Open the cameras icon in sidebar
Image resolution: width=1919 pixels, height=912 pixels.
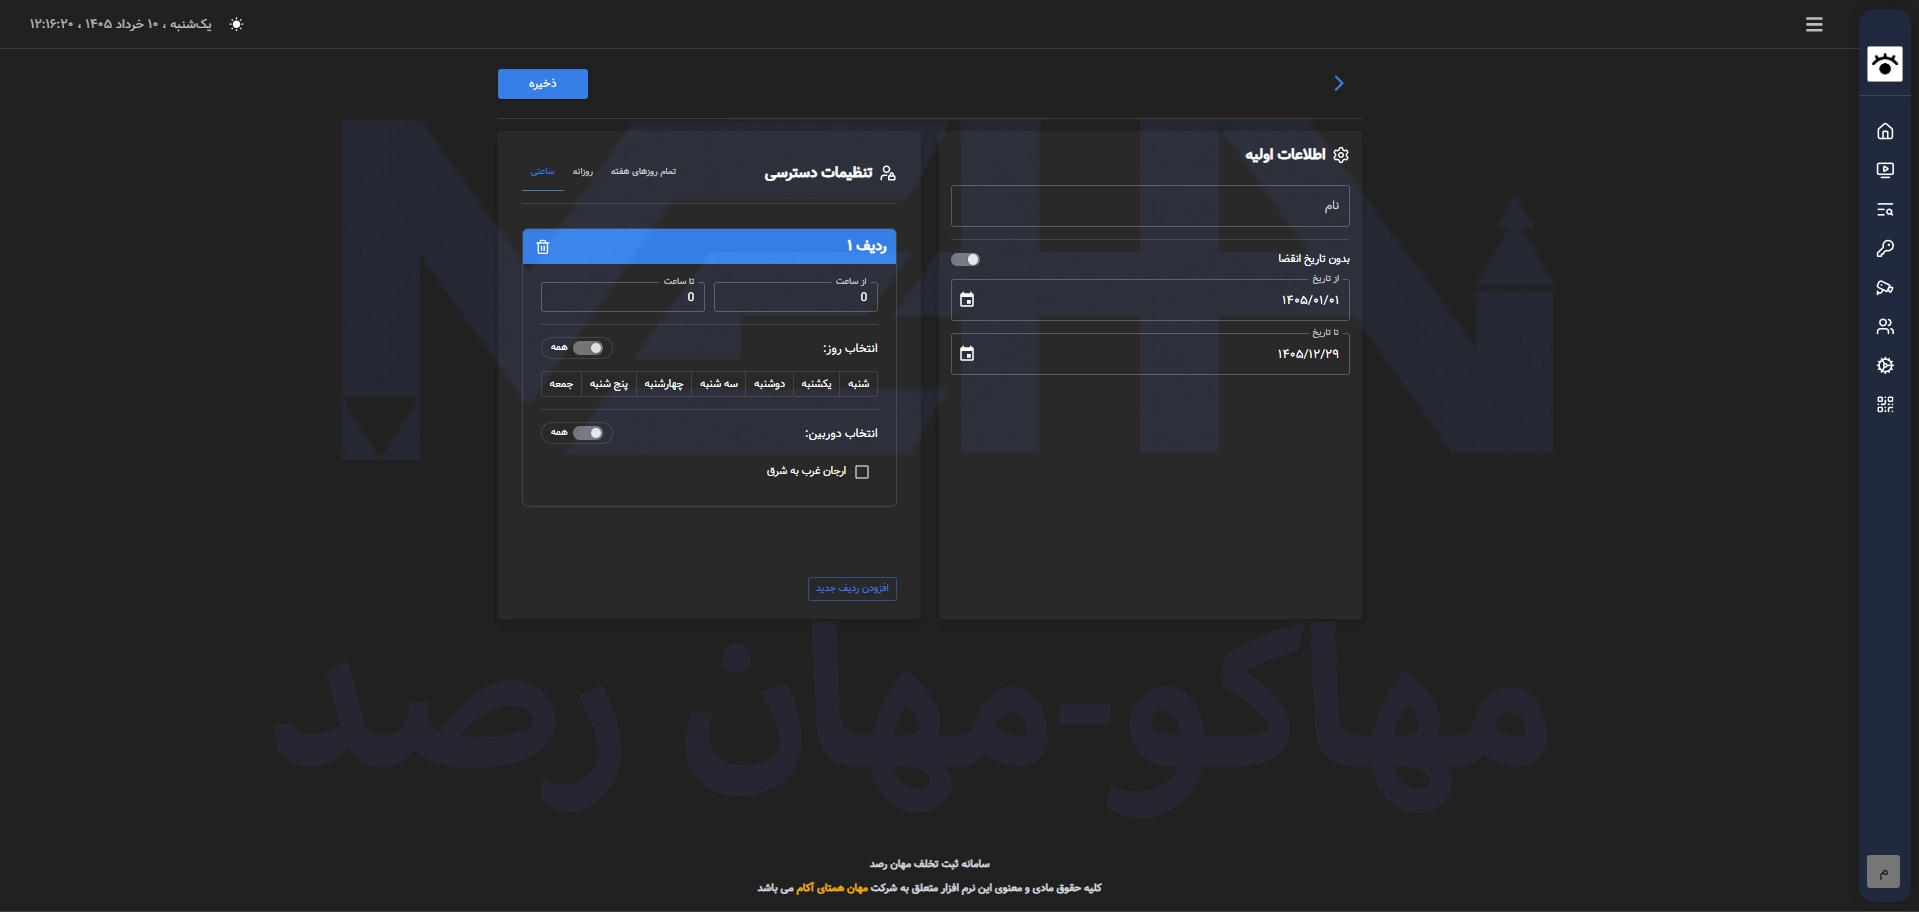click(1885, 288)
